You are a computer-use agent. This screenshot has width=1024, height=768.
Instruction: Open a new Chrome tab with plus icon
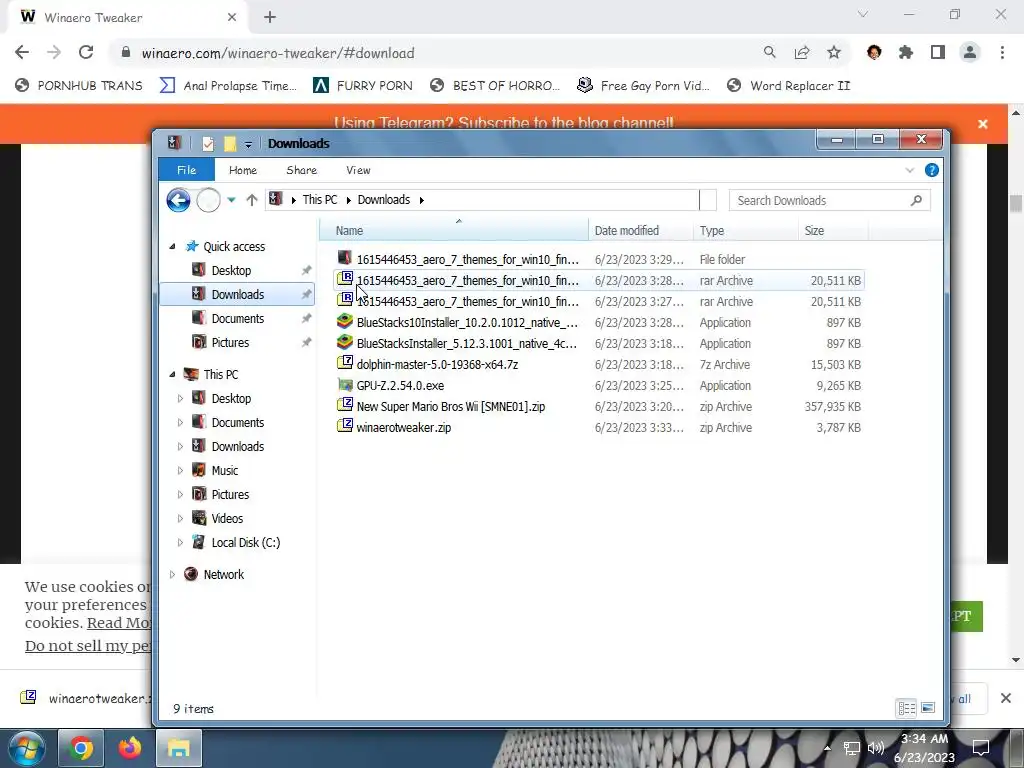coord(270,18)
